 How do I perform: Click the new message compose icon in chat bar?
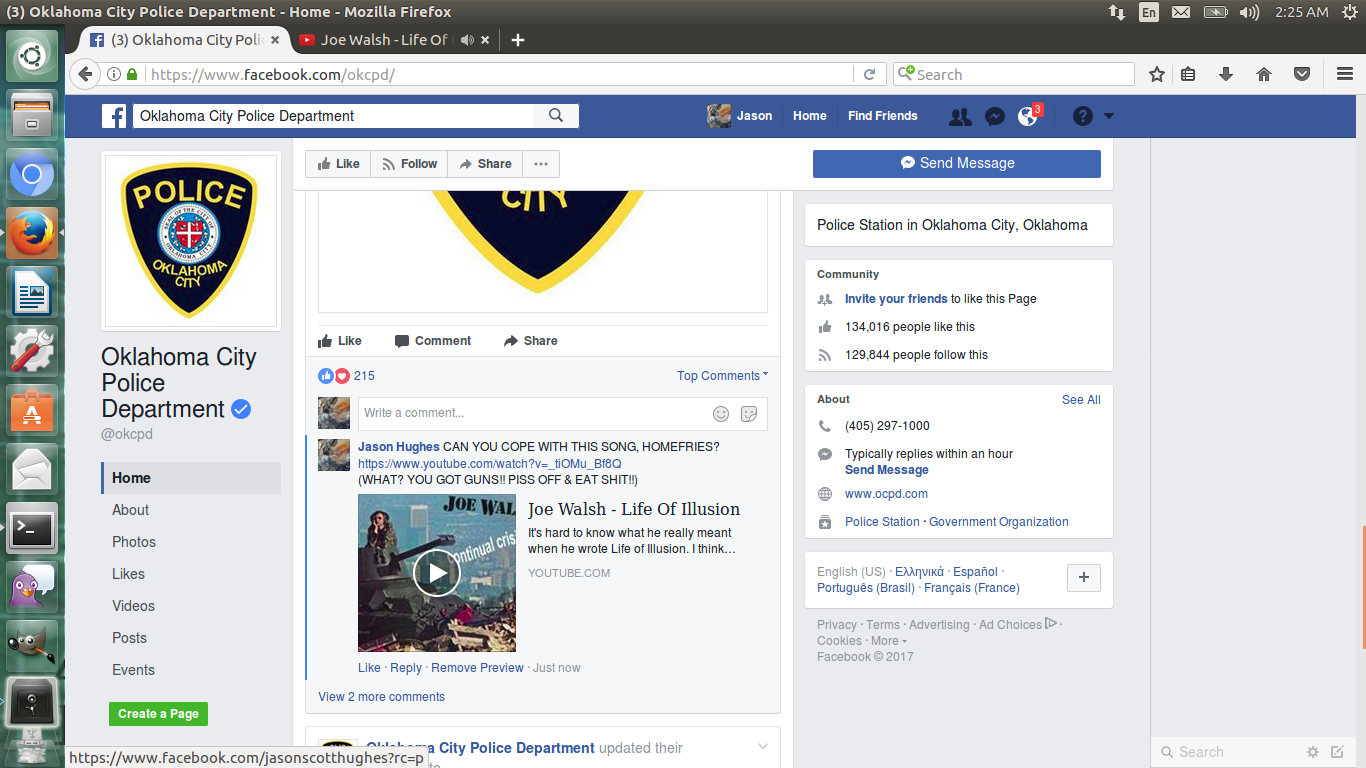[x=1338, y=752]
